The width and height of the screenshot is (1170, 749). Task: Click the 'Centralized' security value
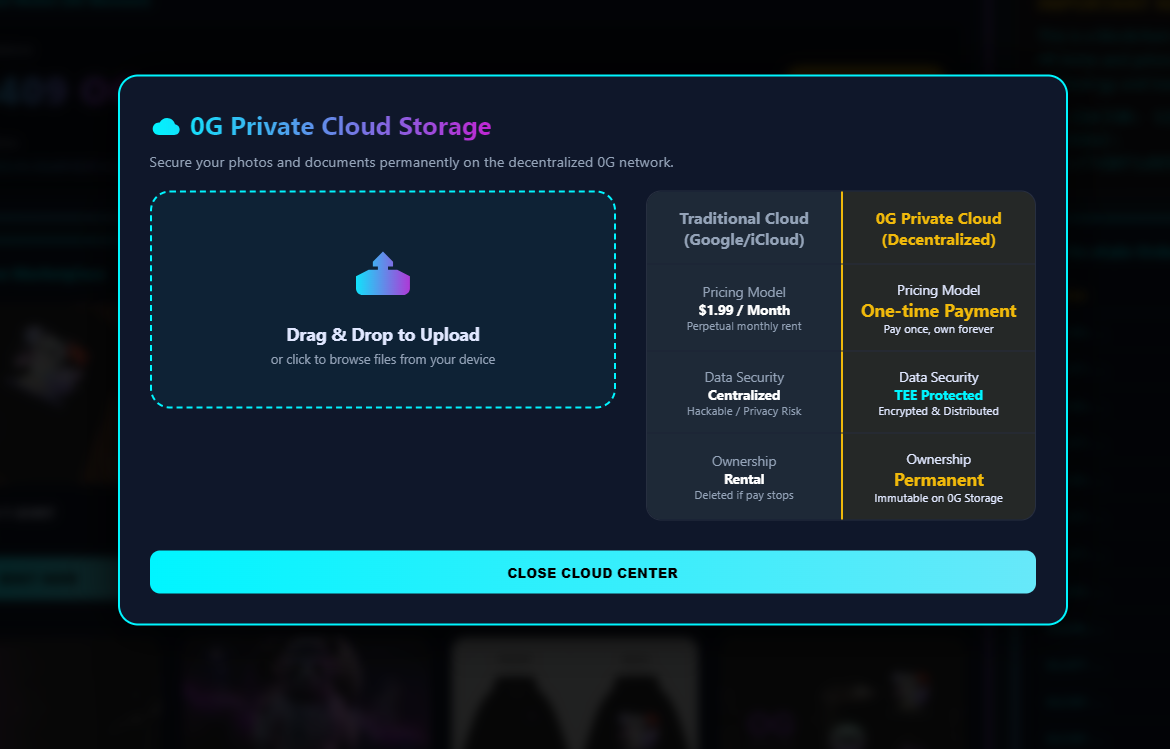click(744, 395)
